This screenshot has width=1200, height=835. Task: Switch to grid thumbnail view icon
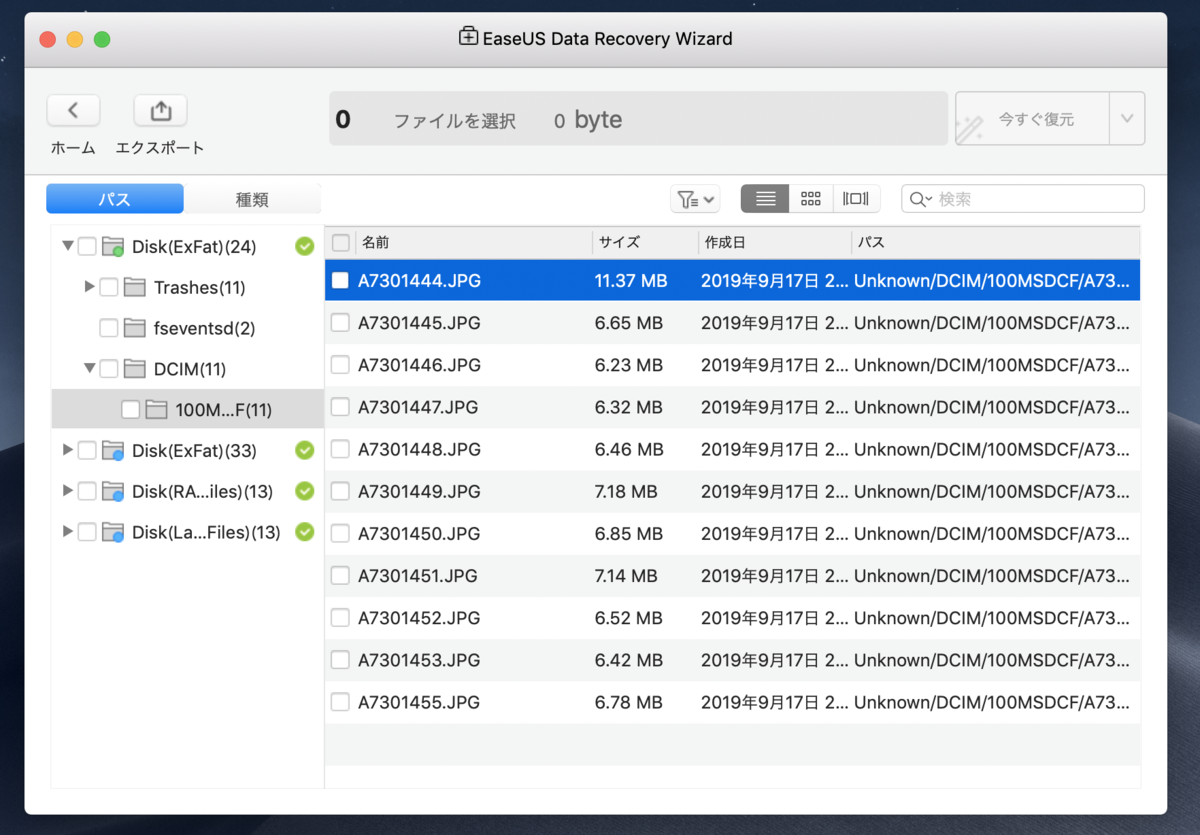click(x=811, y=199)
